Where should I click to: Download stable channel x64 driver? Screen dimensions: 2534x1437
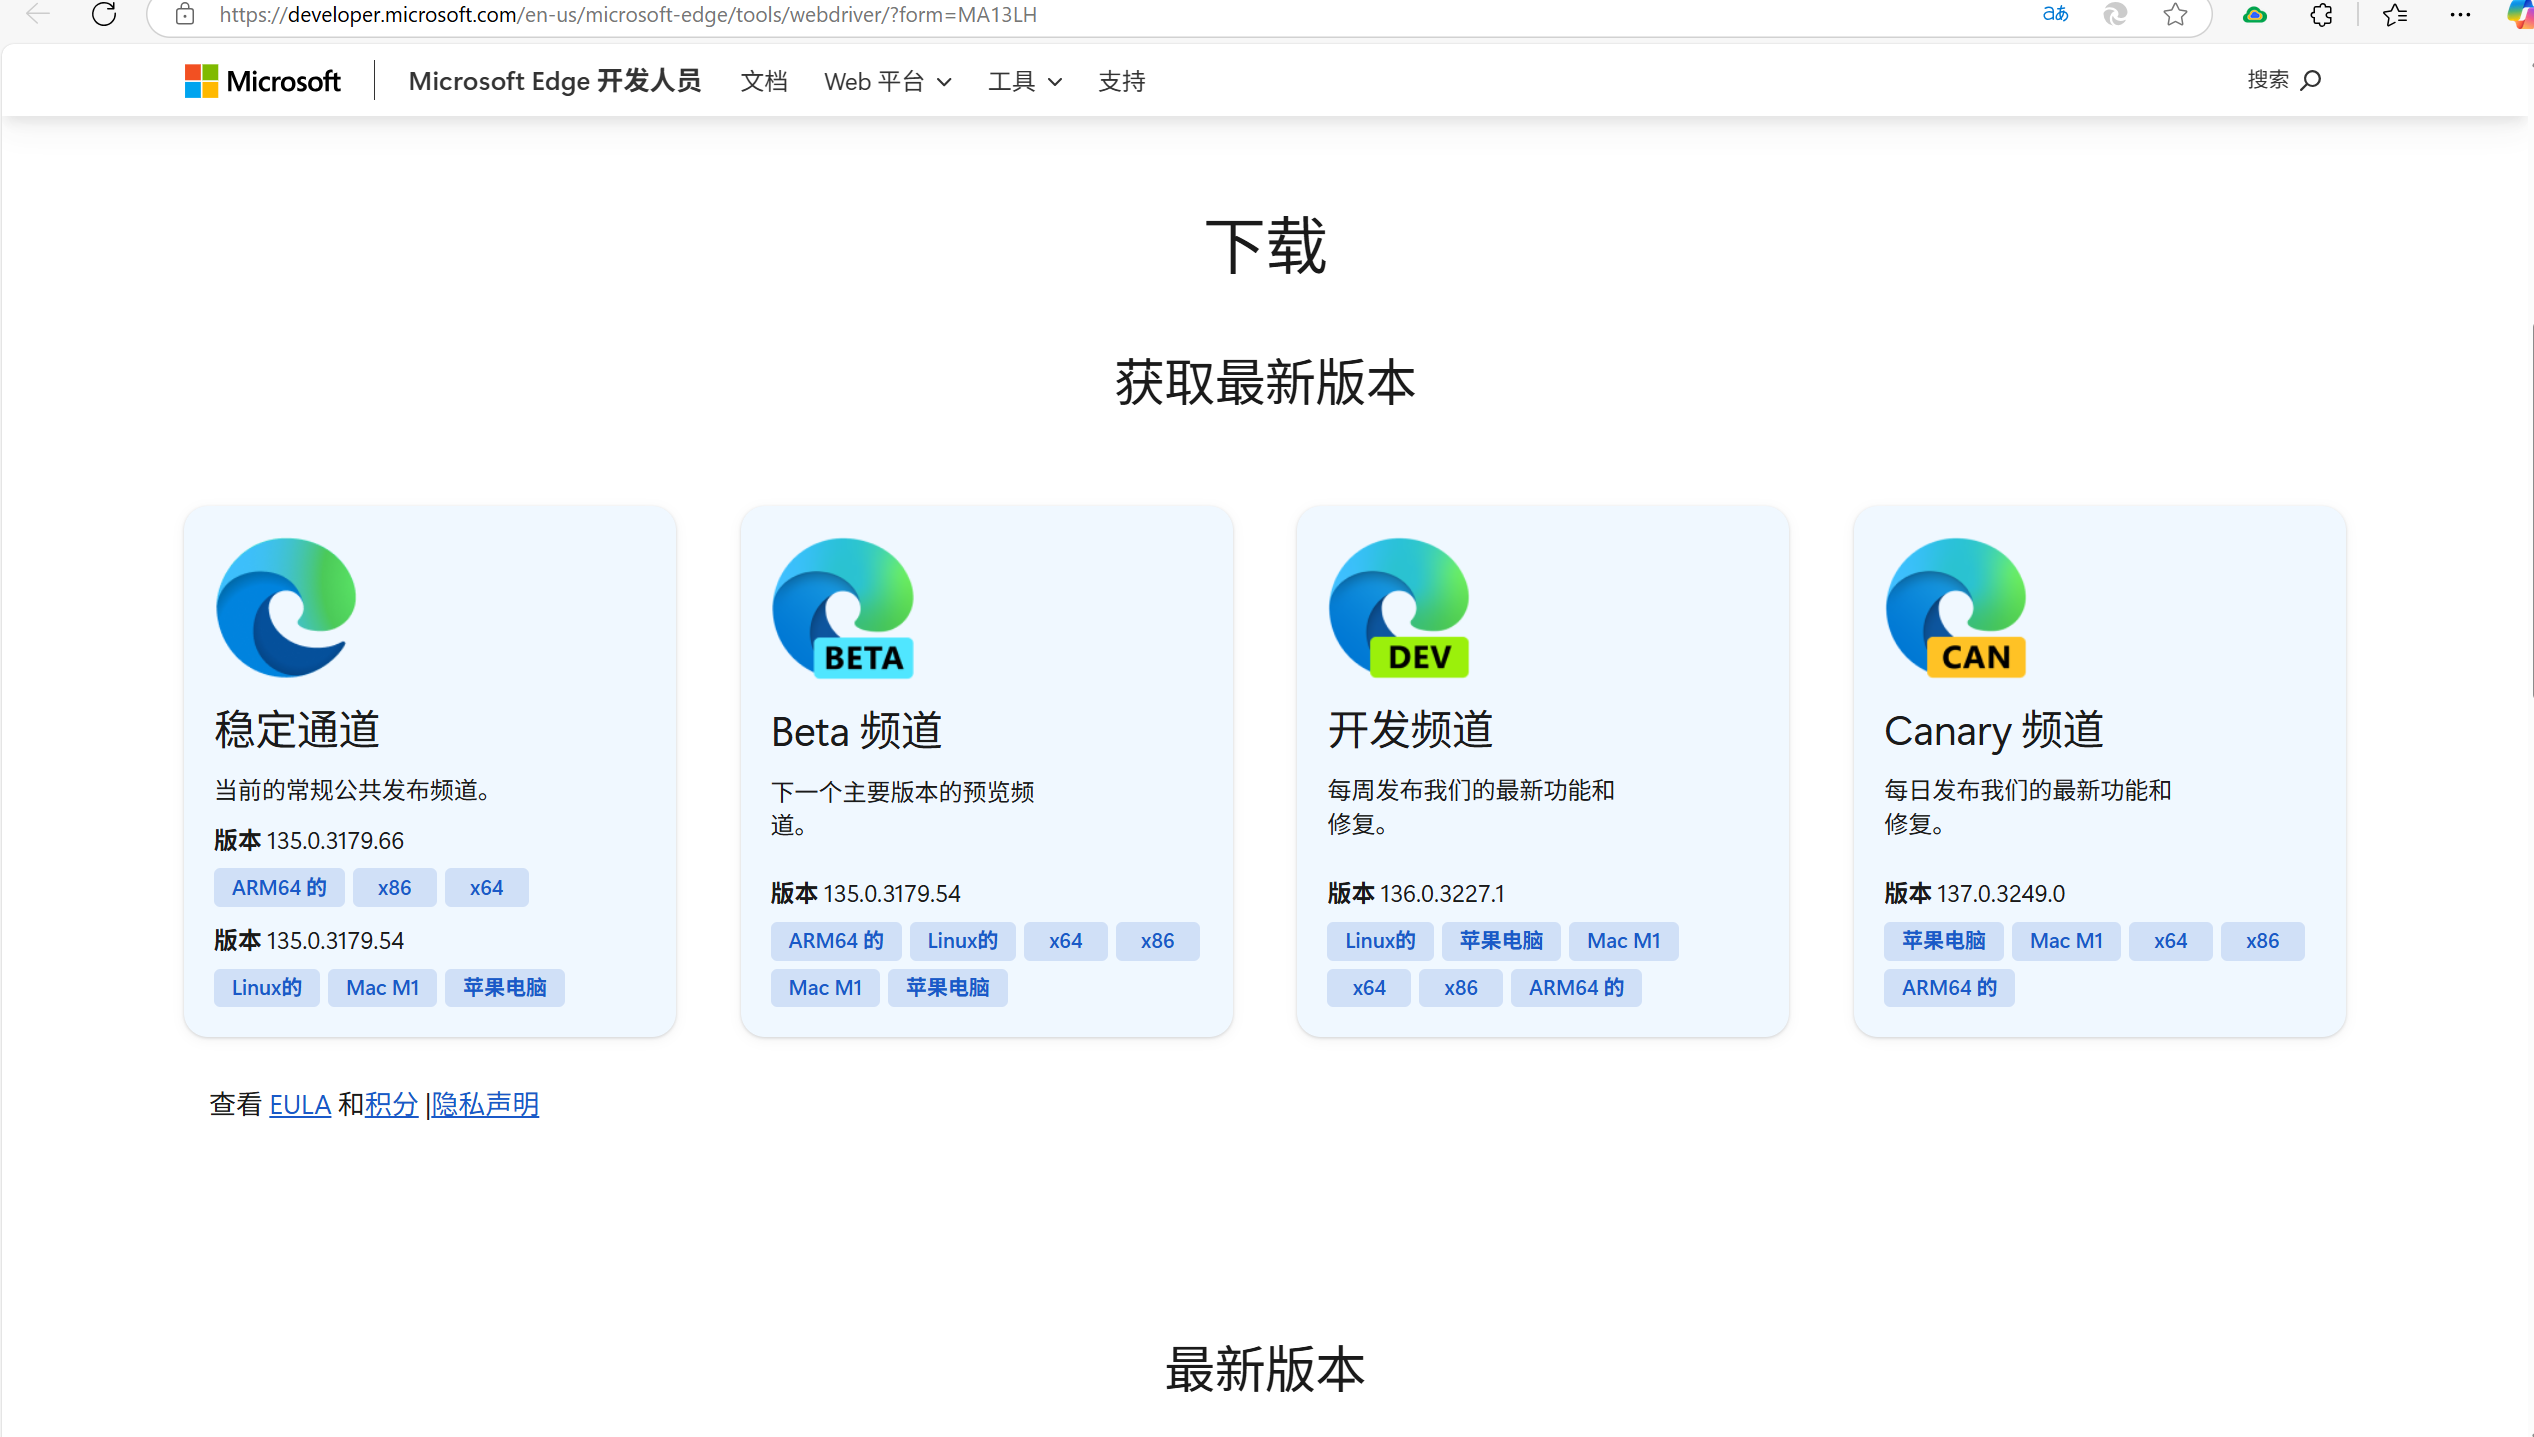[x=486, y=887]
